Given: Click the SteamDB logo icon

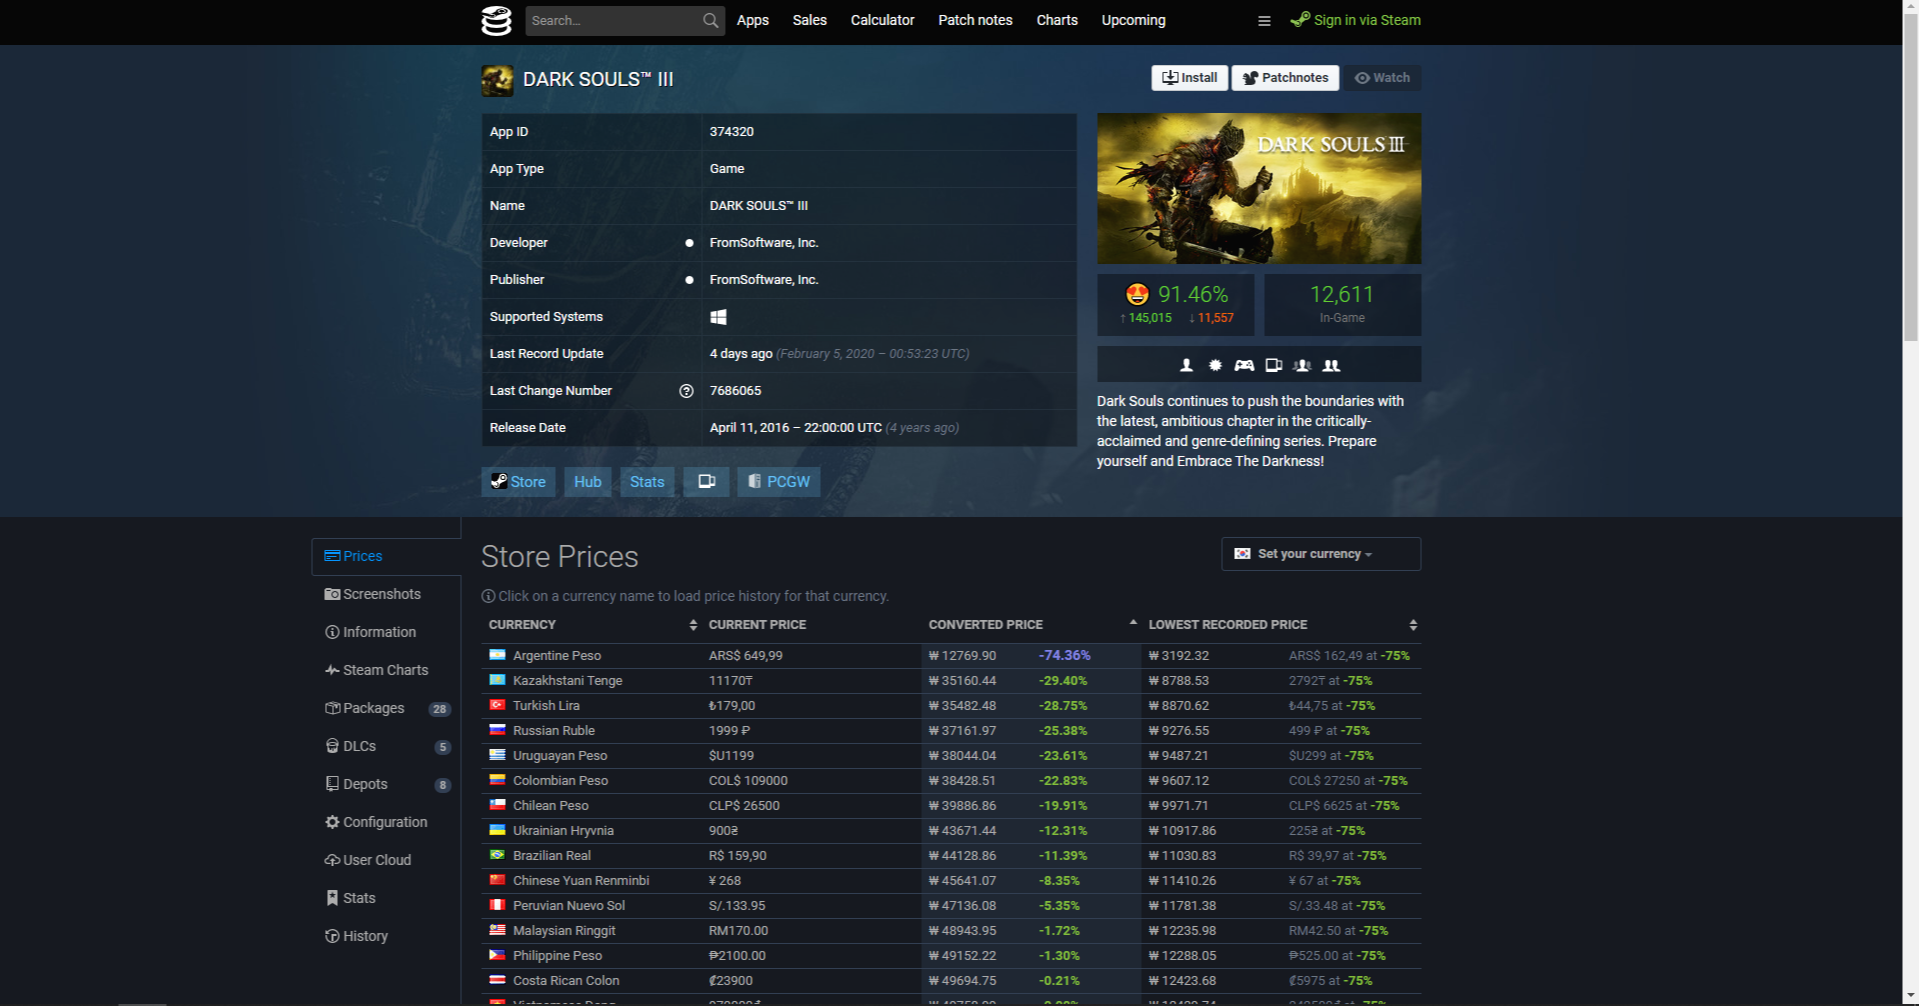Looking at the screenshot, I should pyautogui.click(x=496, y=20).
